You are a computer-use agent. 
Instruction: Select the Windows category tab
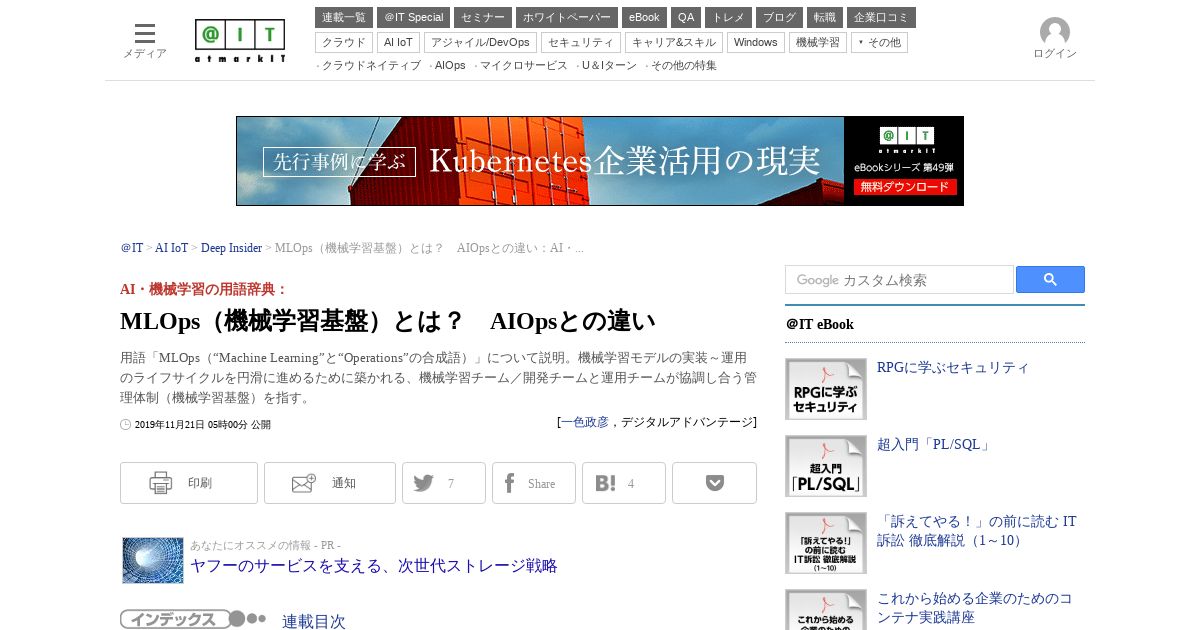(756, 42)
